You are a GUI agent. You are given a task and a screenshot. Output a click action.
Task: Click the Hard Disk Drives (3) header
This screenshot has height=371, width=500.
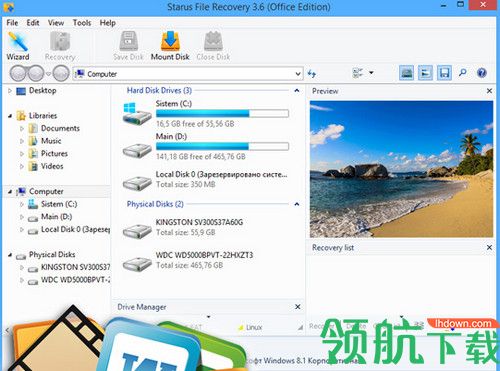(x=159, y=90)
